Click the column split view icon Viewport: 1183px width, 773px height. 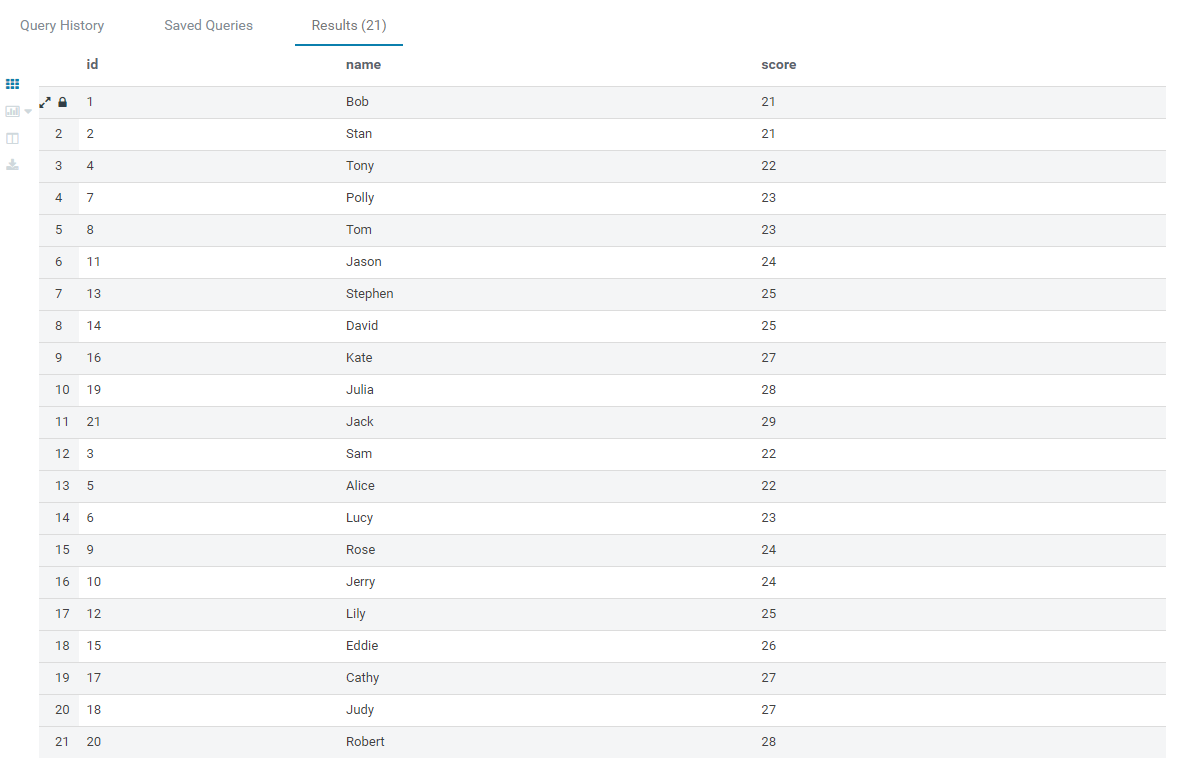(13, 138)
